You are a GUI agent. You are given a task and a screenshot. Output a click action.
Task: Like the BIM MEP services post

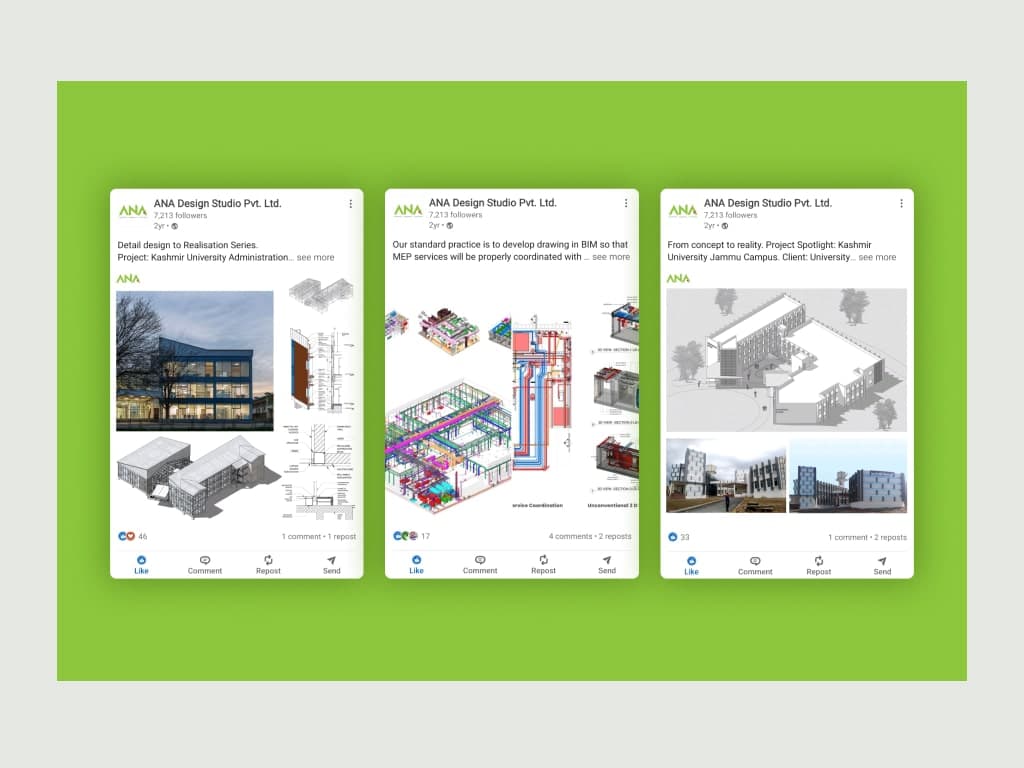coord(416,564)
